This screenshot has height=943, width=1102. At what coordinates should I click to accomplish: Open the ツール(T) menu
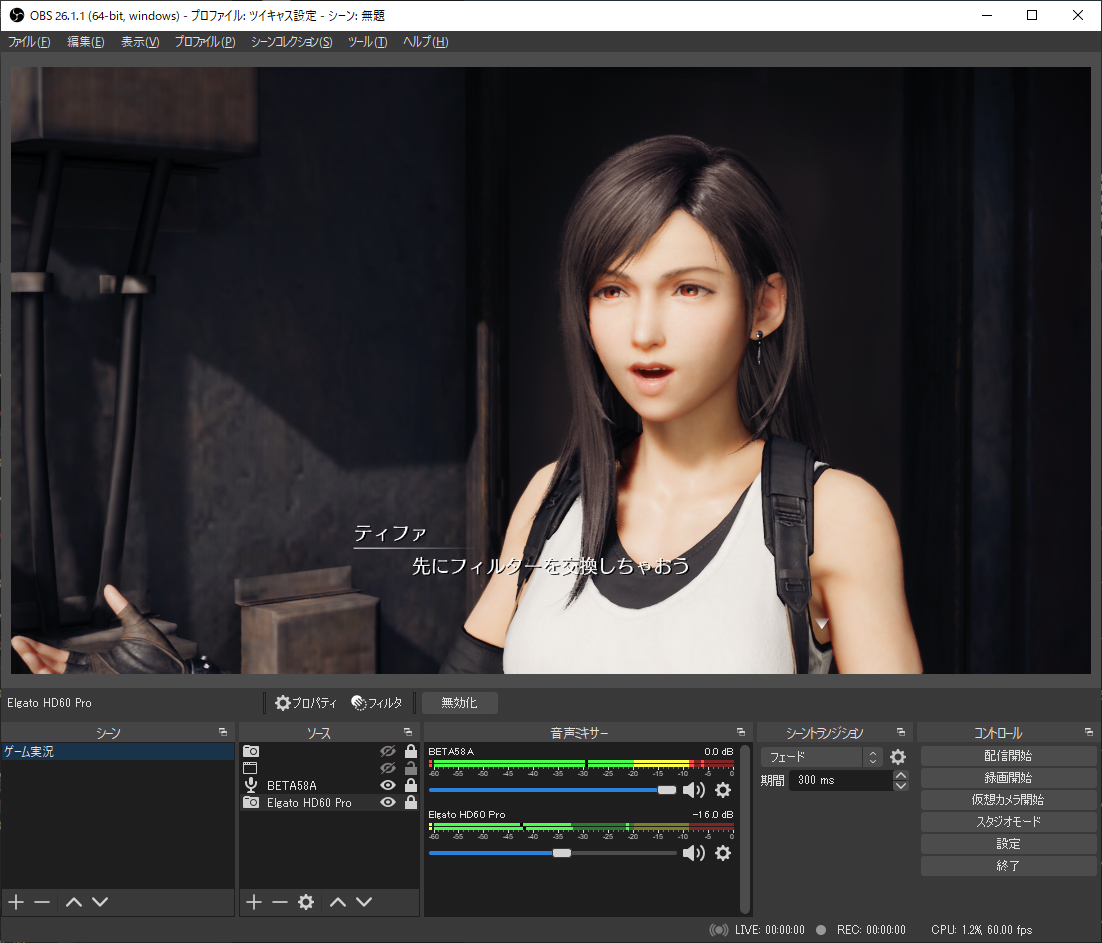coord(368,42)
